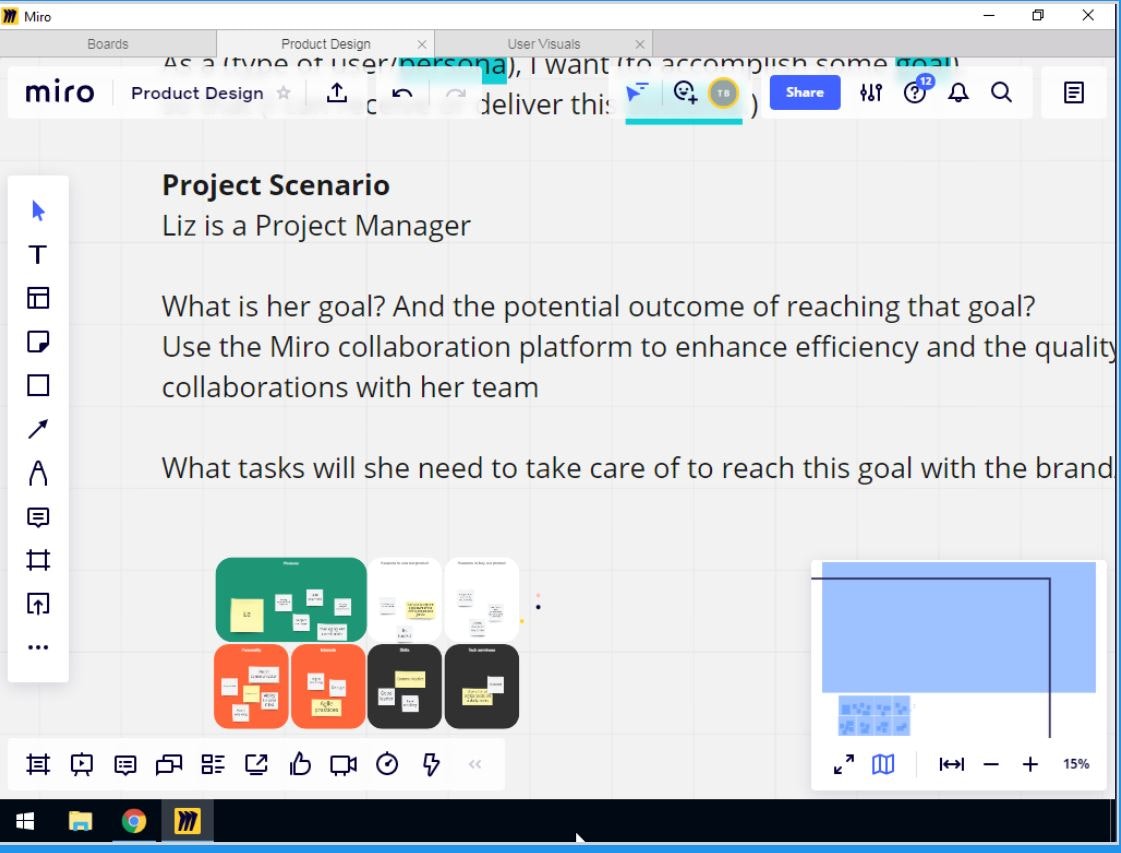
Task: Click "Liz is a Project Manager" text
Action: (316, 226)
